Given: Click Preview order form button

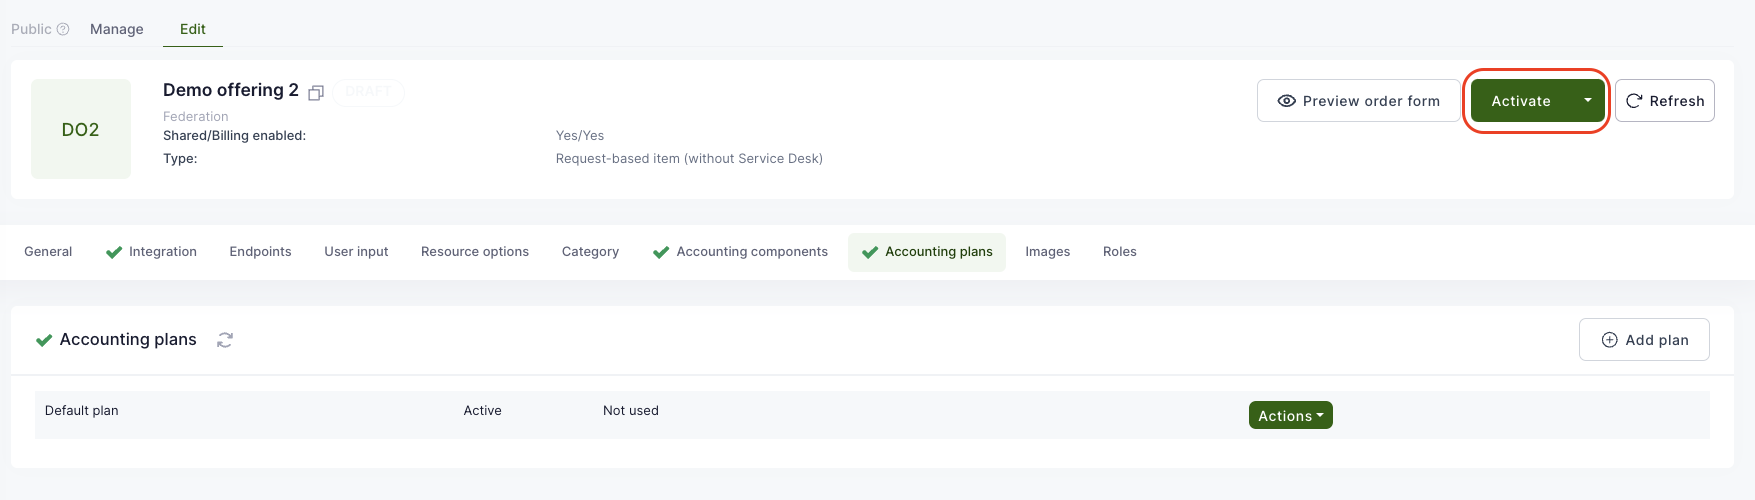Looking at the screenshot, I should (x=1357, y=101).
